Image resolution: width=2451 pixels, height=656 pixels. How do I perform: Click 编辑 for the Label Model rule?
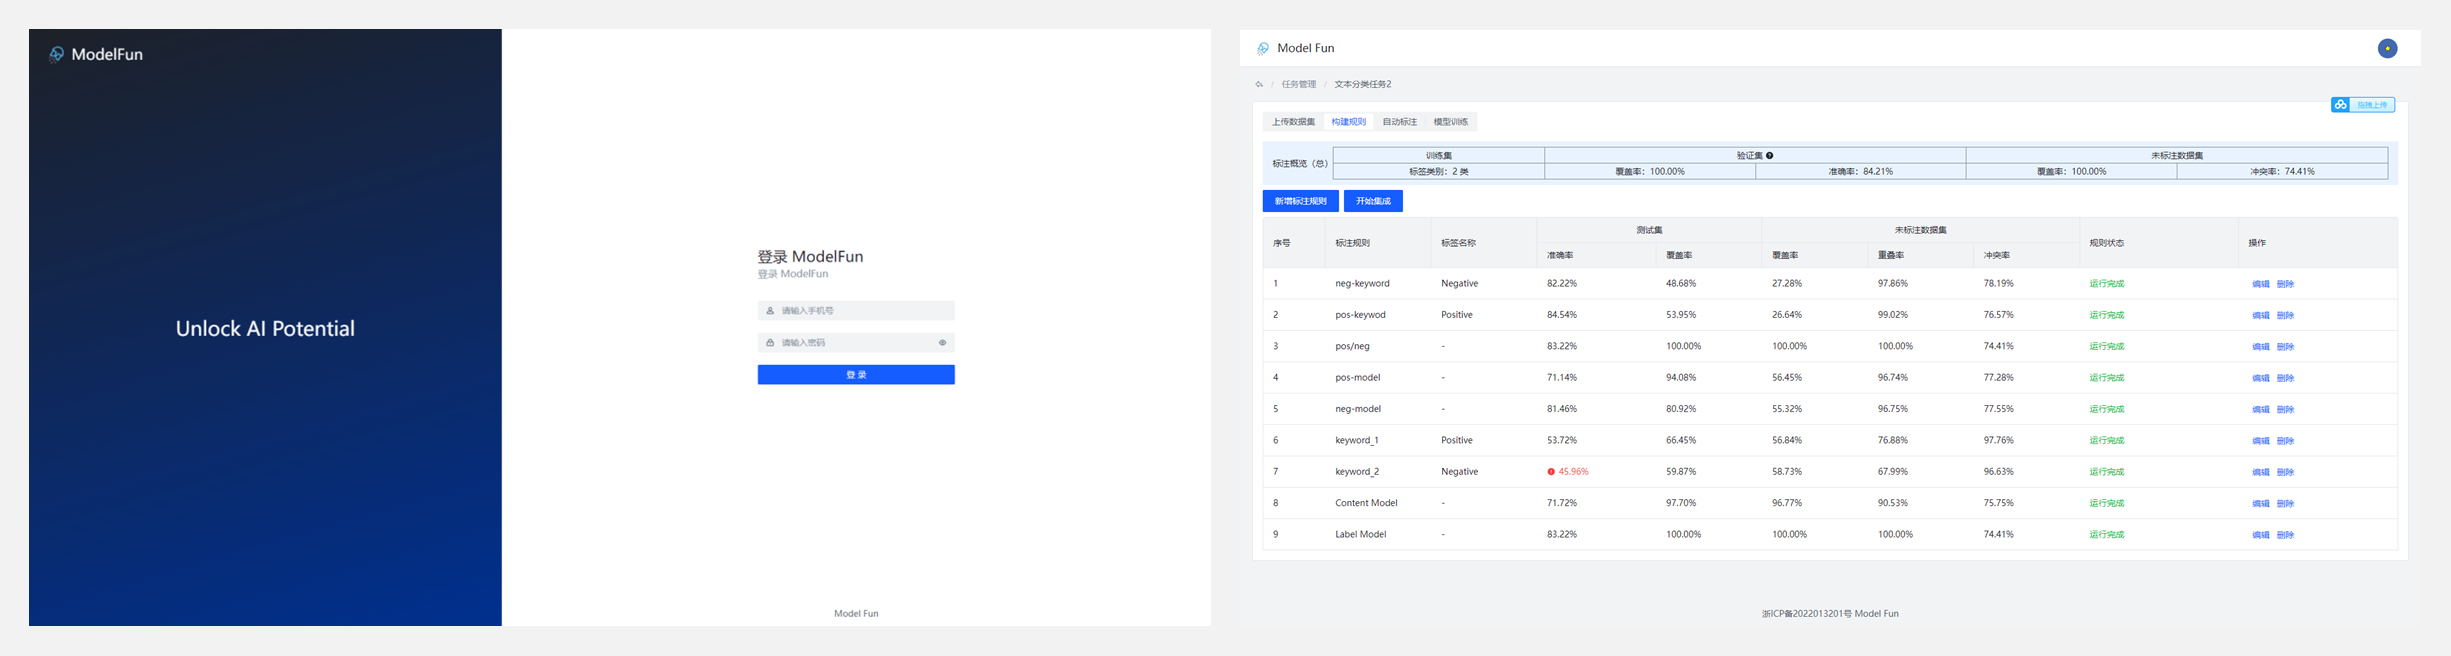pyautogui.click(x=2260, y=535)
